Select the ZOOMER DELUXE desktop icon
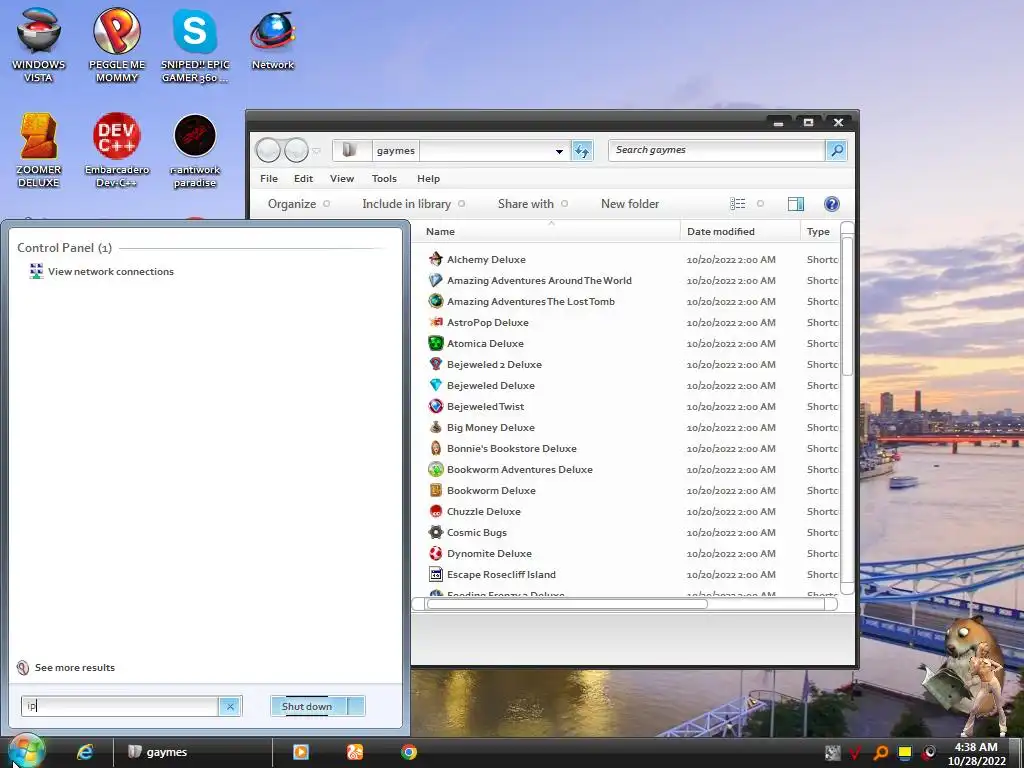1024x768 pixels. [x=39, y=150]
